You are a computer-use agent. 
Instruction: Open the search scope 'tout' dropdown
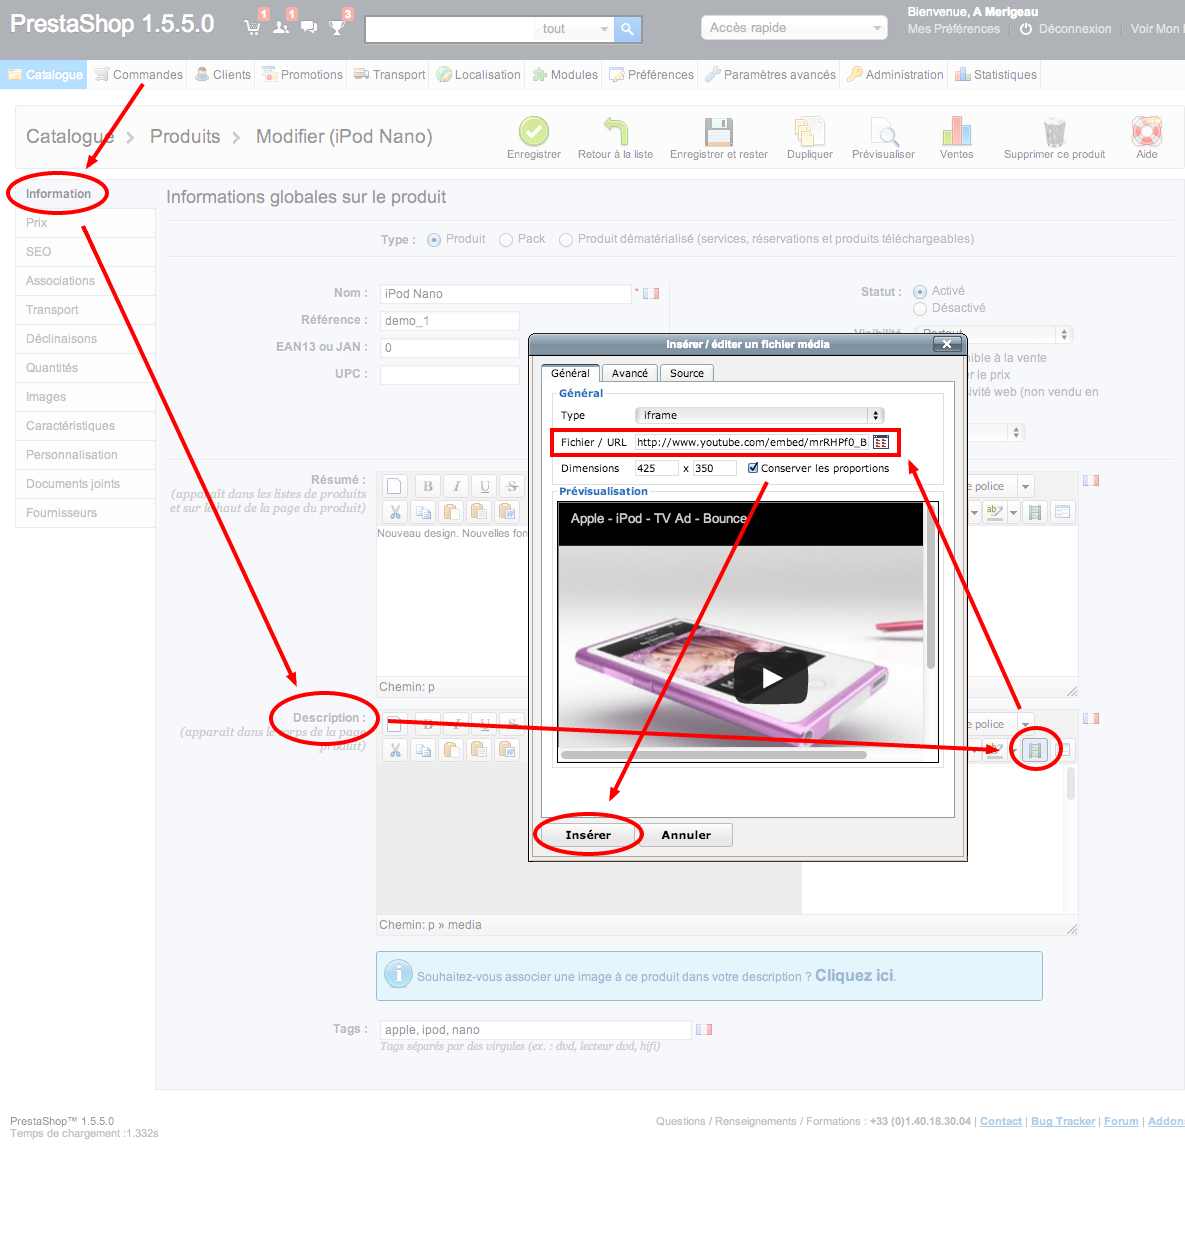point(575,29)
